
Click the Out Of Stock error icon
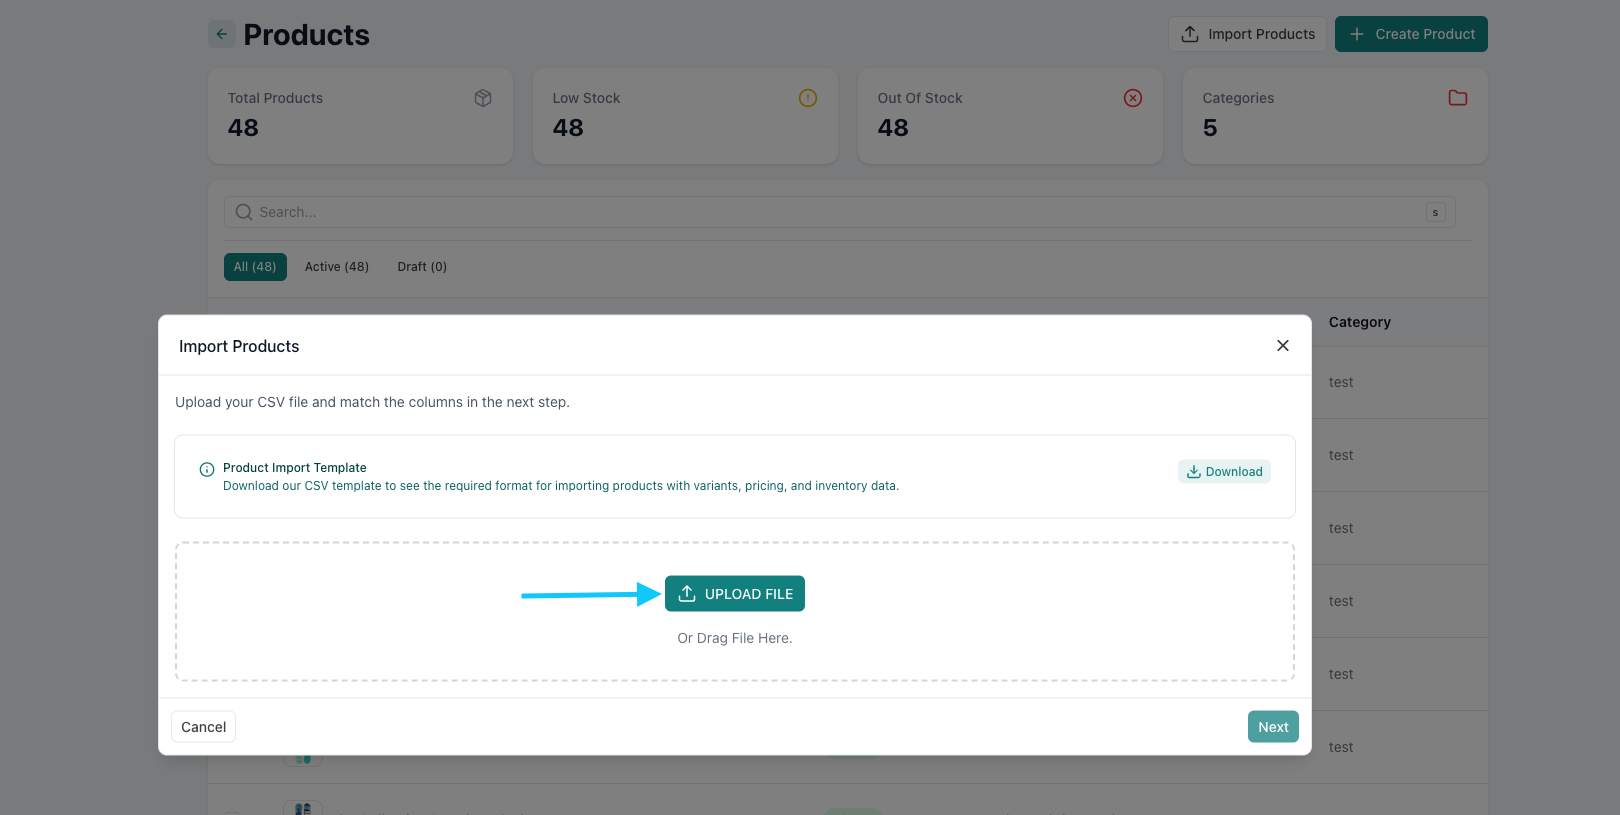pyautogui.click(x=1133, y=98)
